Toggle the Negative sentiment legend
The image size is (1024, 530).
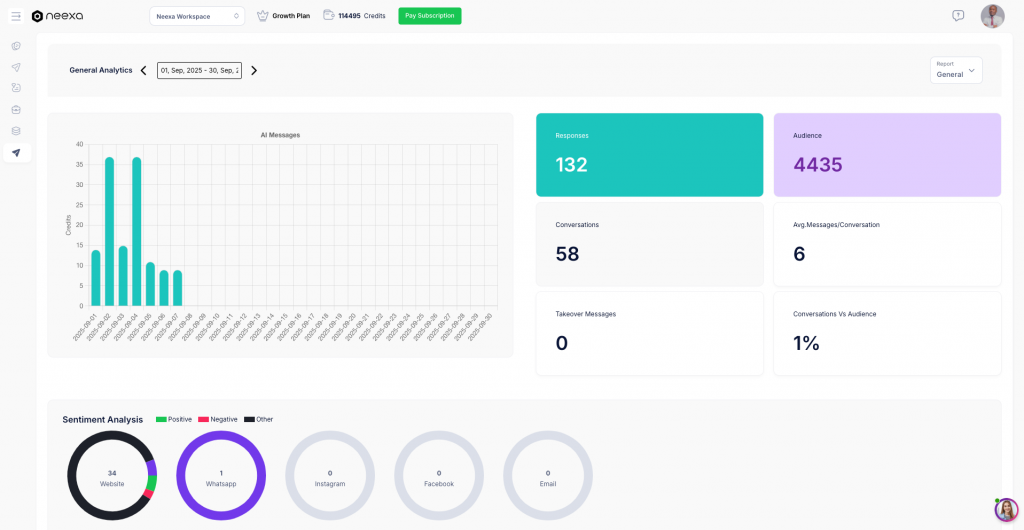pos(219,419)
